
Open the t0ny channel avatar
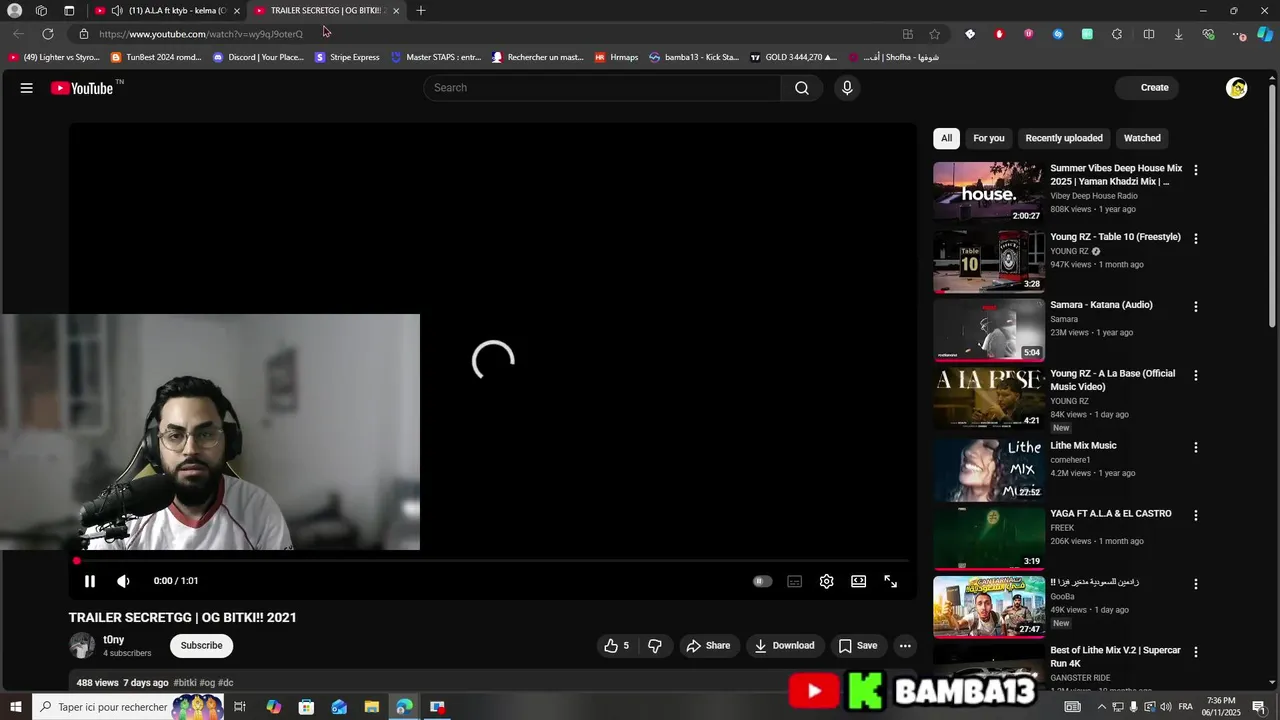click(x=82, y=645)
